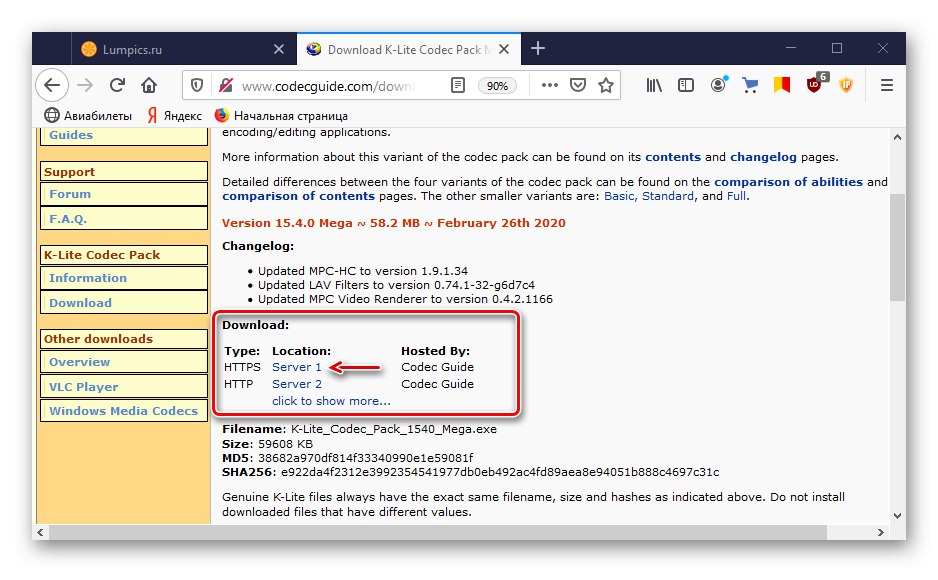Click the orange shield extension icon
The height and width of the screenshot is (580, 938).
(846, 86)
